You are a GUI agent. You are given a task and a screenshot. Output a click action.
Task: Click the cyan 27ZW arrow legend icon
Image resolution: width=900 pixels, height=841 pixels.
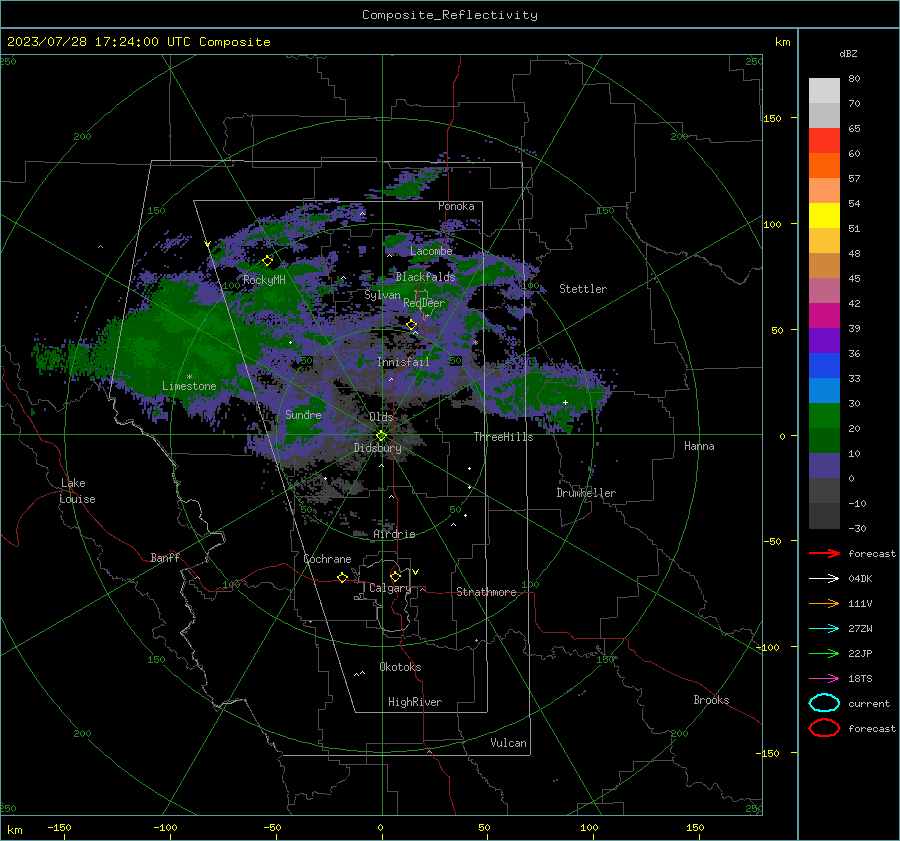[x=824, y=629]
